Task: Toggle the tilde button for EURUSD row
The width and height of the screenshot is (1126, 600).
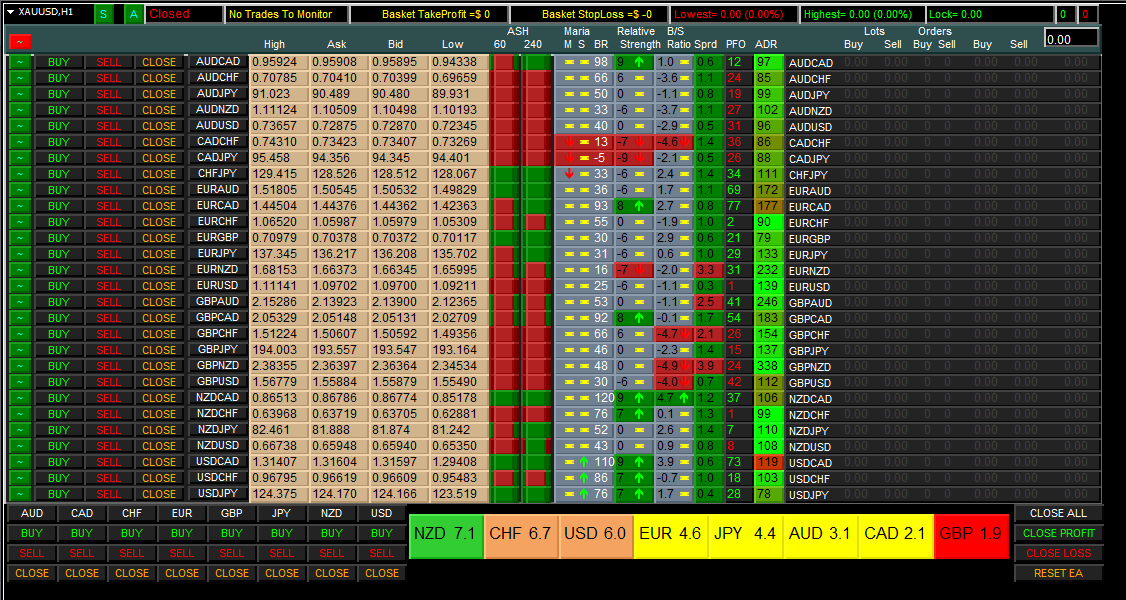Action: tap(20, 286)
